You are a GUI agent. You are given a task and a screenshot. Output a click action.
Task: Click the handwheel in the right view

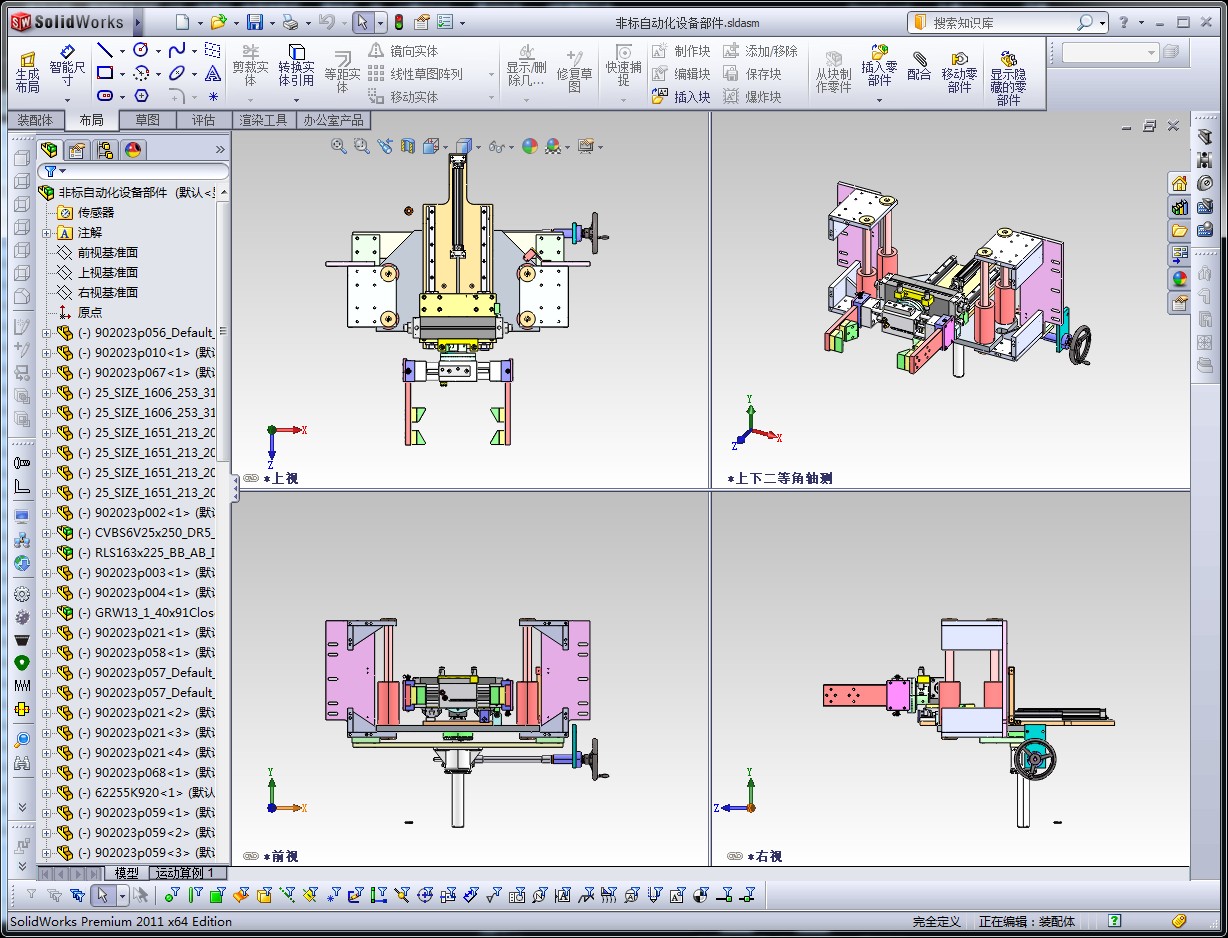point(1034,760)
